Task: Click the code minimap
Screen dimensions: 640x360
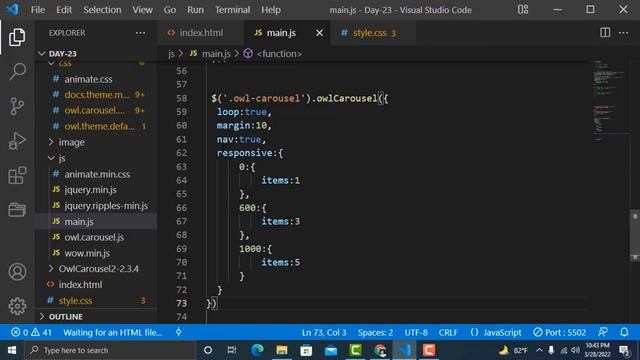Action: (611, 100)
